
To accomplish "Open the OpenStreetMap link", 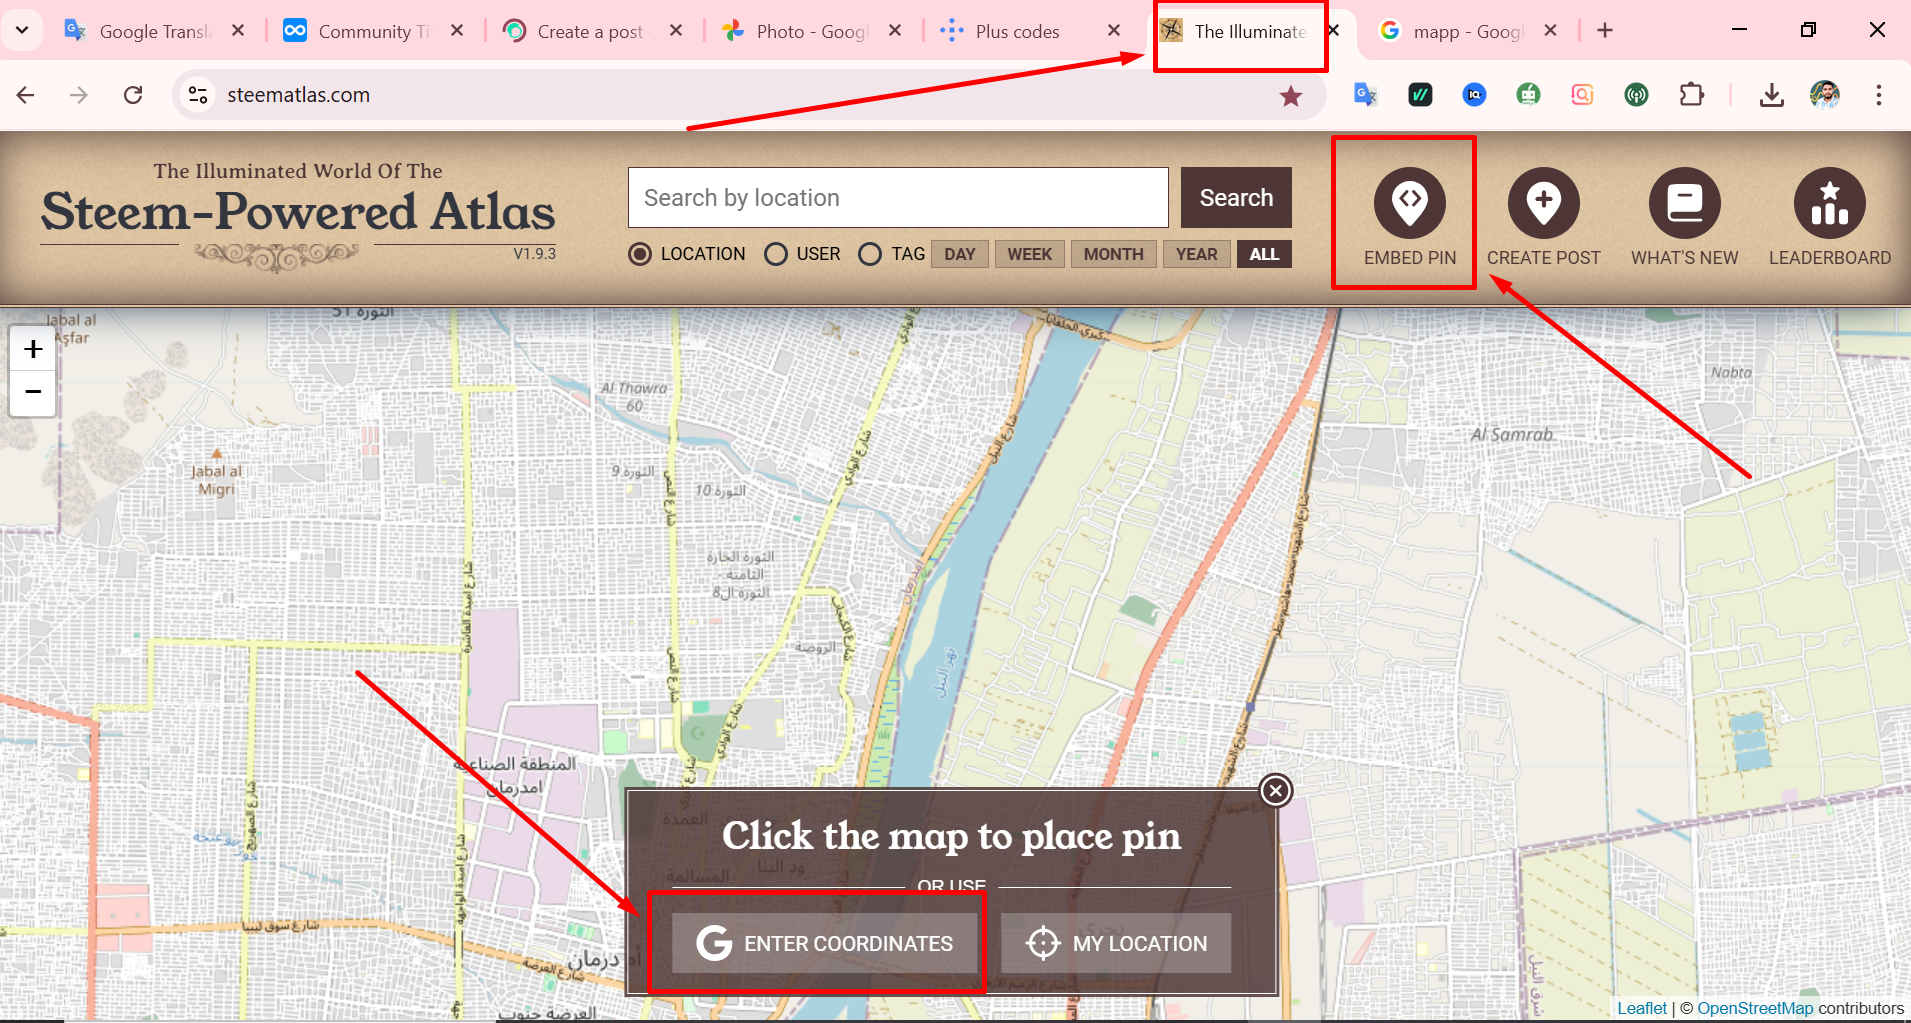I will pos(1755,1008).
